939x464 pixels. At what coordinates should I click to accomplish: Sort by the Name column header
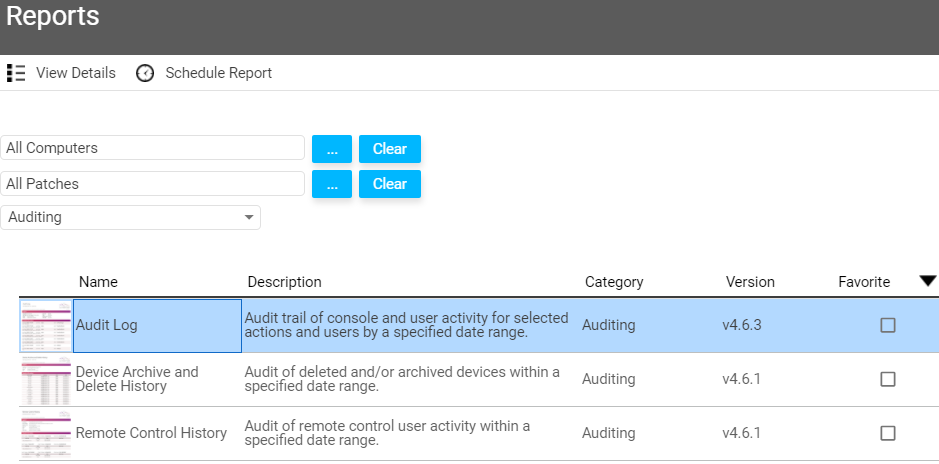pos(98,282)
